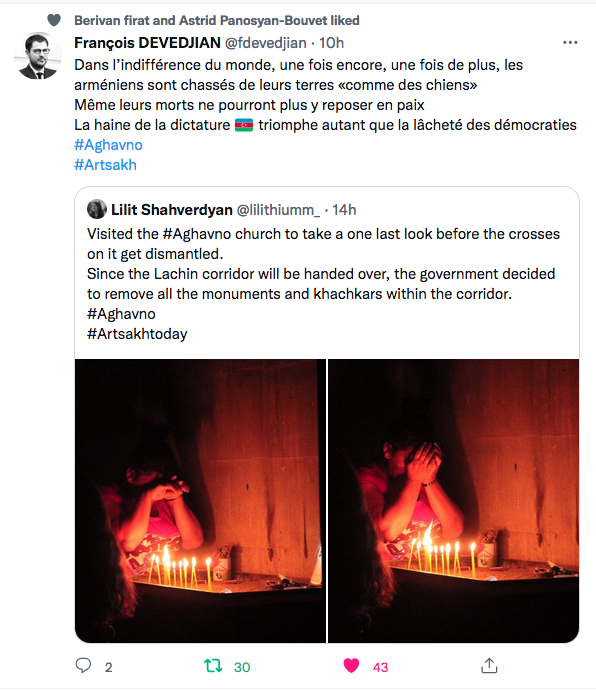The width and height of the screenshot is (596, 690).
Task: Click the @fdevedjian handle
Action: pos(266,43)
